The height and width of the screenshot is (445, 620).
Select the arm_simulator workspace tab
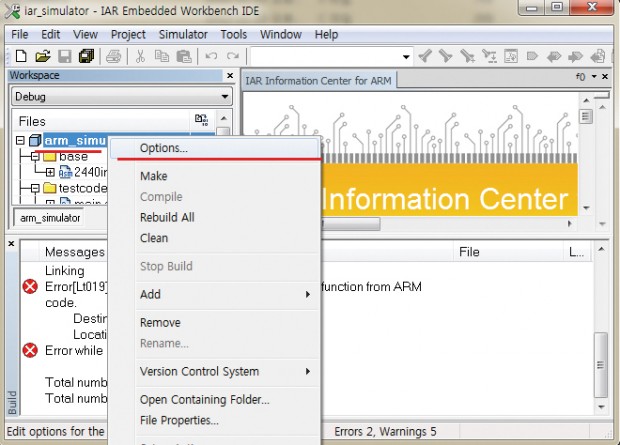(x=50, y=218)
